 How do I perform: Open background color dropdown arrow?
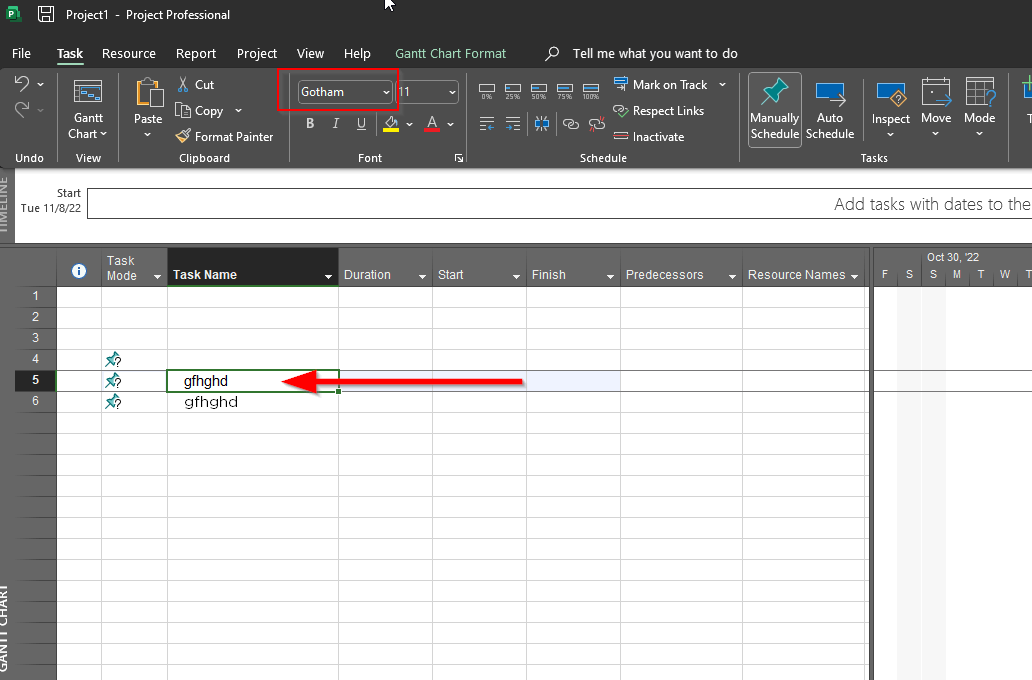tap(409, 124)
